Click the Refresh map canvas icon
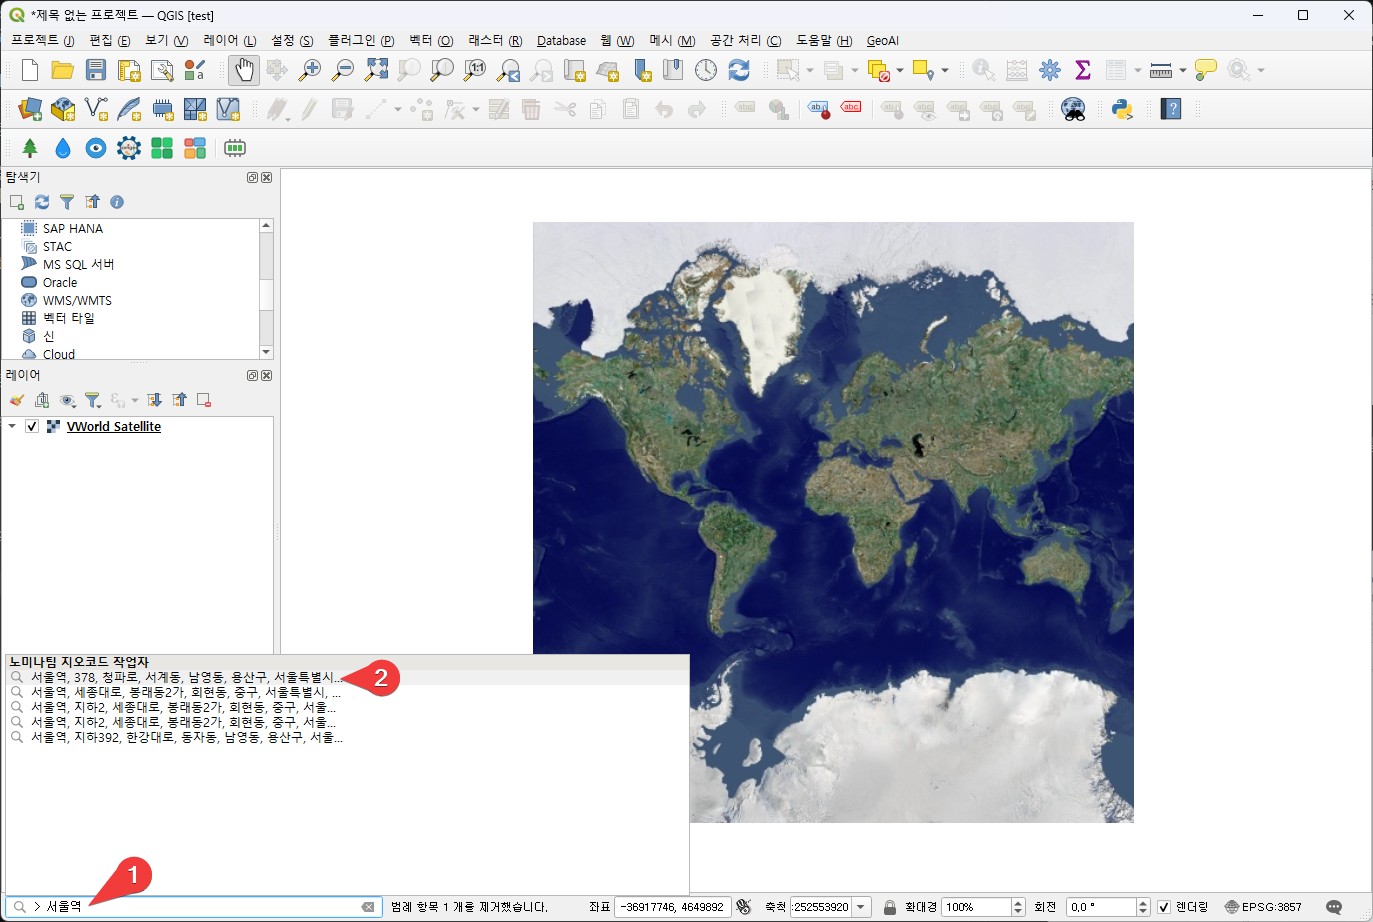The width and height of the screenshot is (1373, 922). [x=739, y=70]
